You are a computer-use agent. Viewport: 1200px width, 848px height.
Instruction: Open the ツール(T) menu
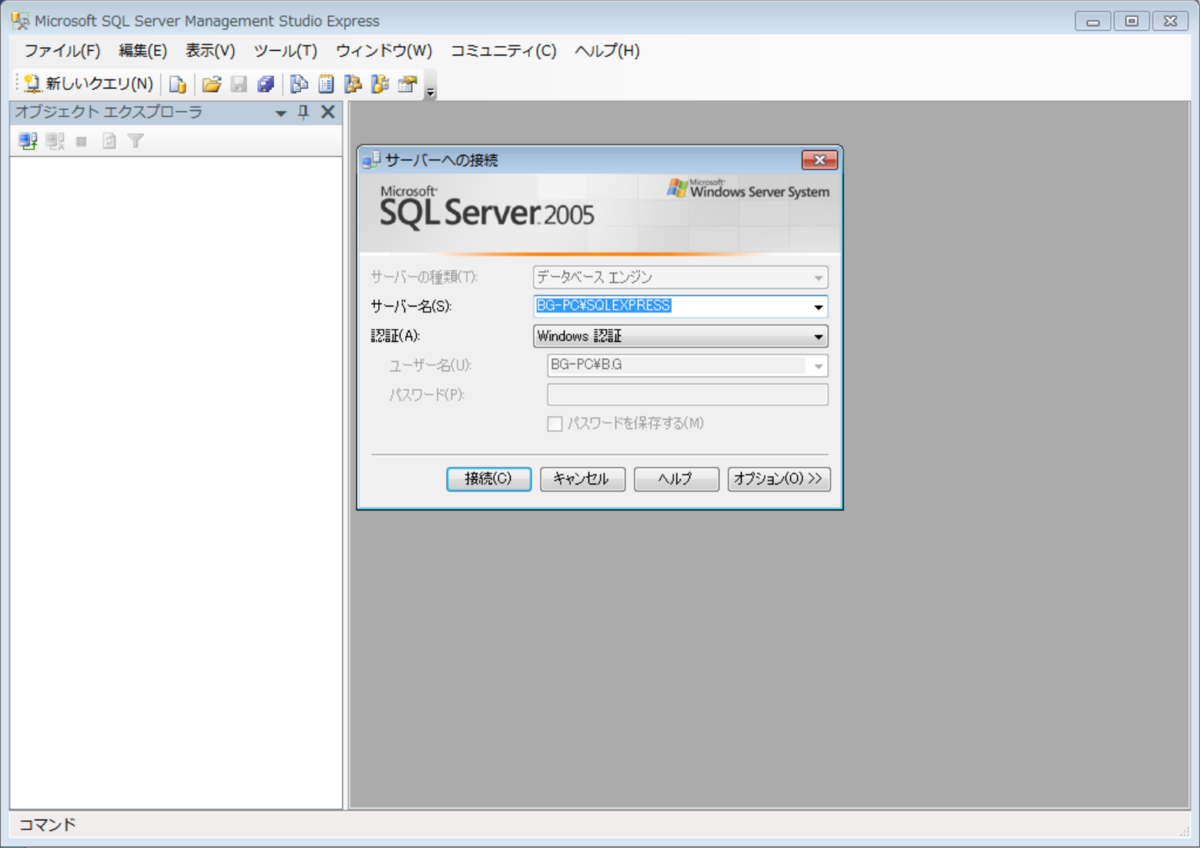point(285,50)
